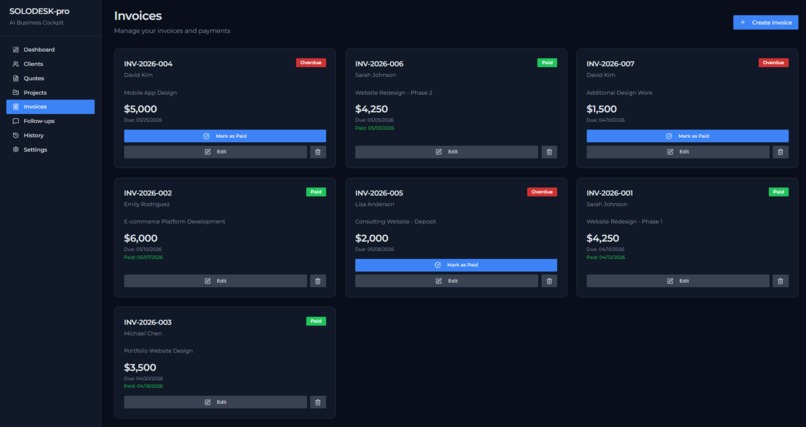The width and height of the screenshot is (806, 427).
Task: Click the SOLODESK-pro app title
Action: click(39, 11)
